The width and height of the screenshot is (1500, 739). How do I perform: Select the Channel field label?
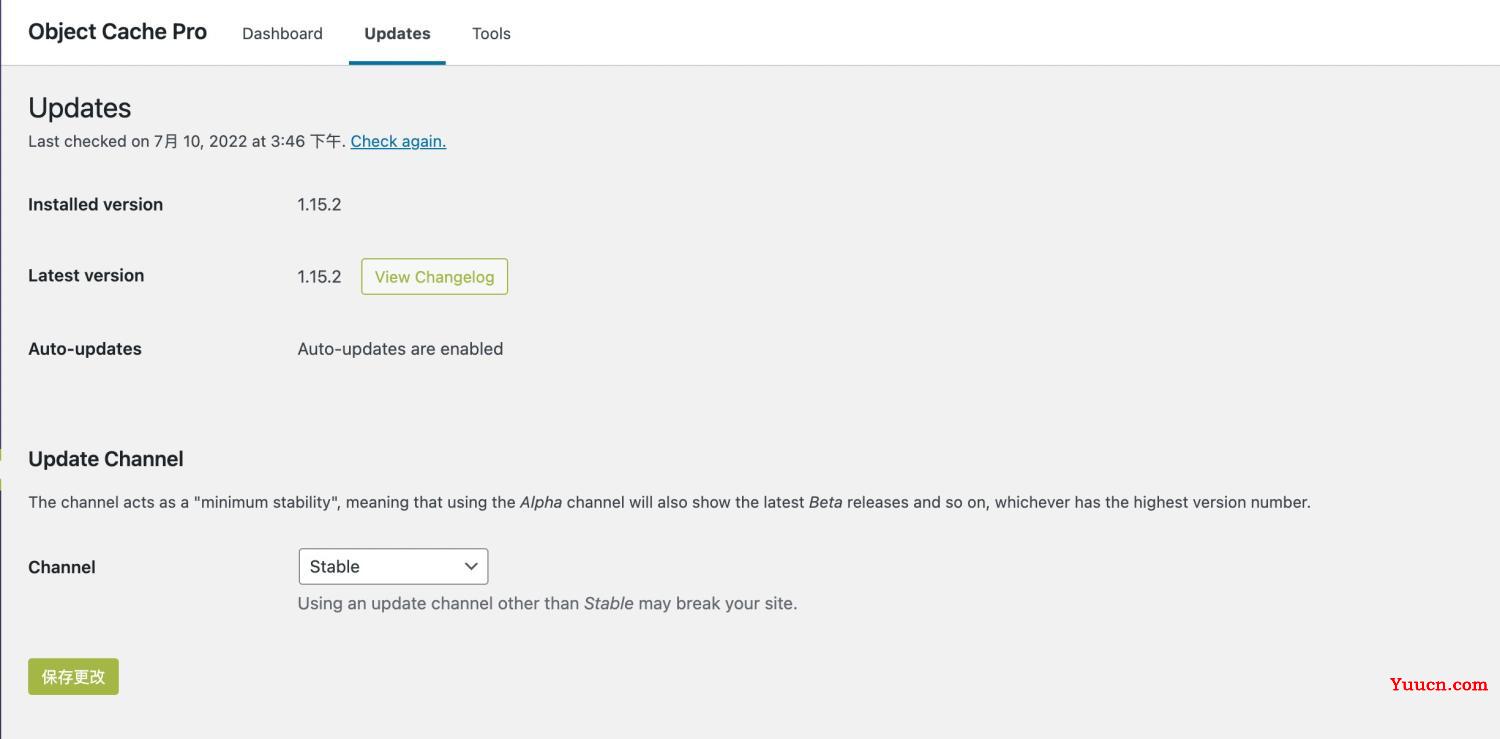(x=62, y=567)
